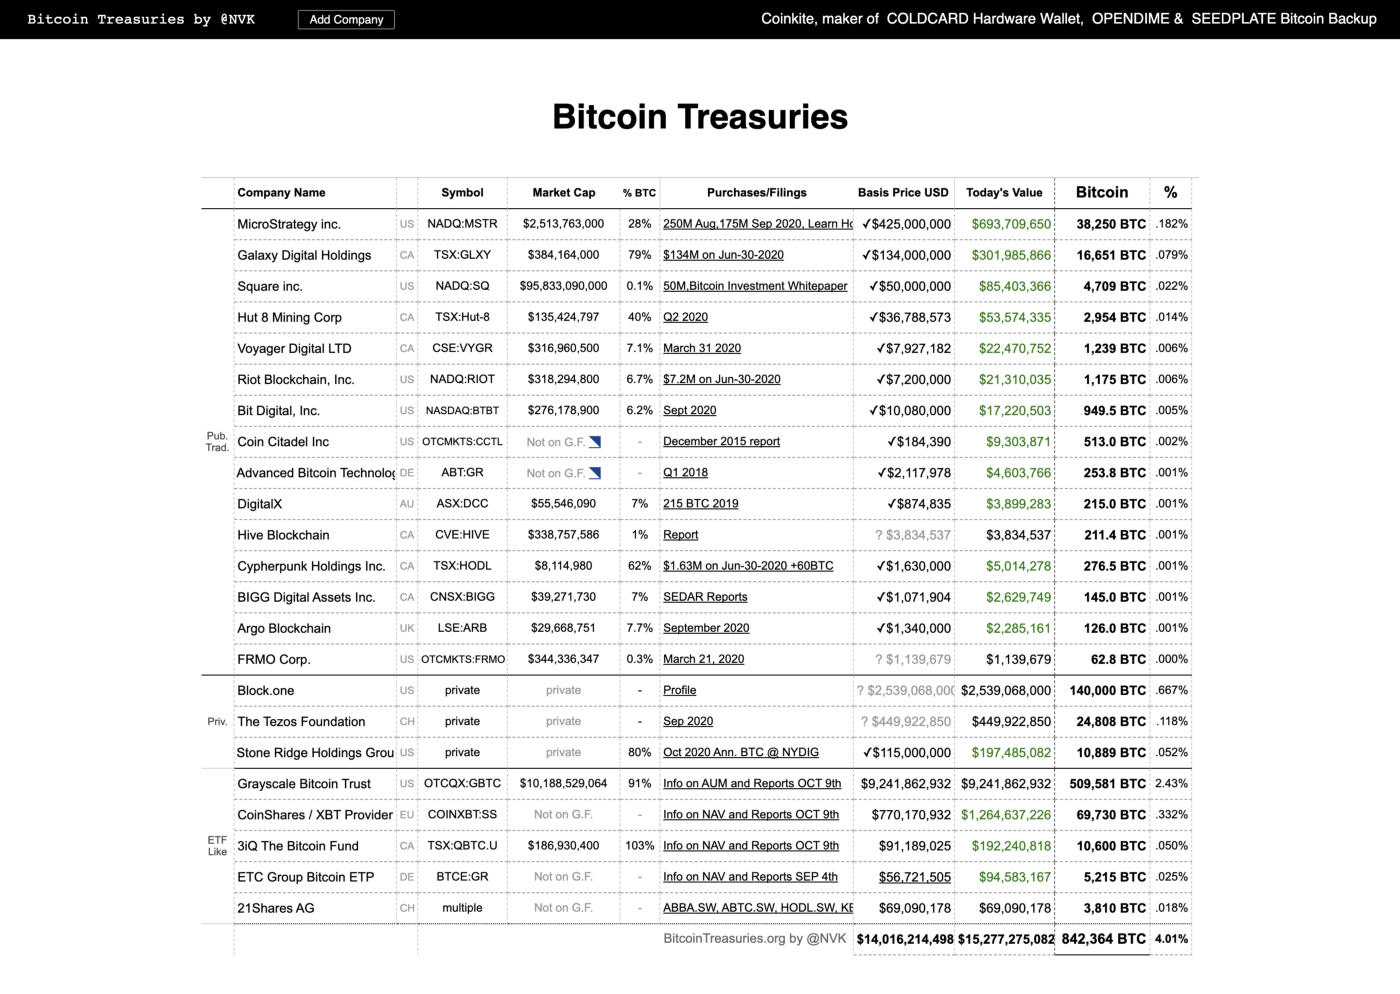
Task: Open the SEEDPLATE Bitcoin Backup link
Action: click(1284, 19)
